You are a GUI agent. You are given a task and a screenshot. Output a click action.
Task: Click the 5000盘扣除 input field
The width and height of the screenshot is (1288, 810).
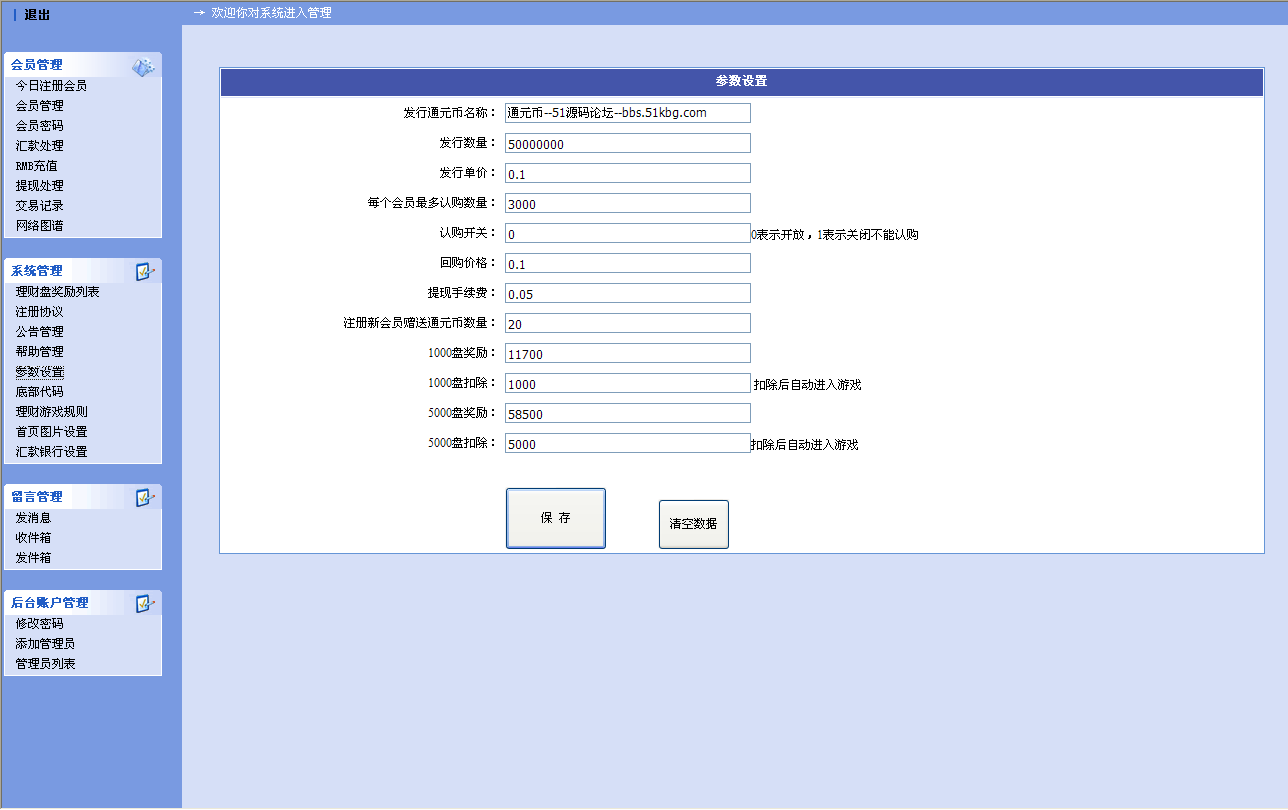(627, 444)
